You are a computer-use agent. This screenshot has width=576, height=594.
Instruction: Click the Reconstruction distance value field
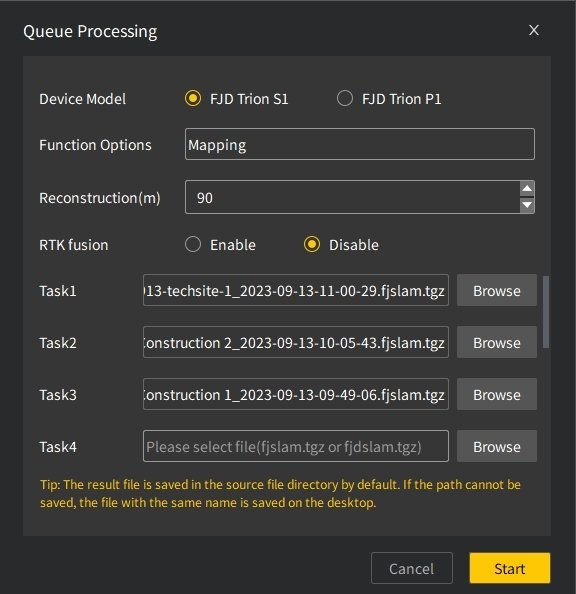[x=352, y=197]
